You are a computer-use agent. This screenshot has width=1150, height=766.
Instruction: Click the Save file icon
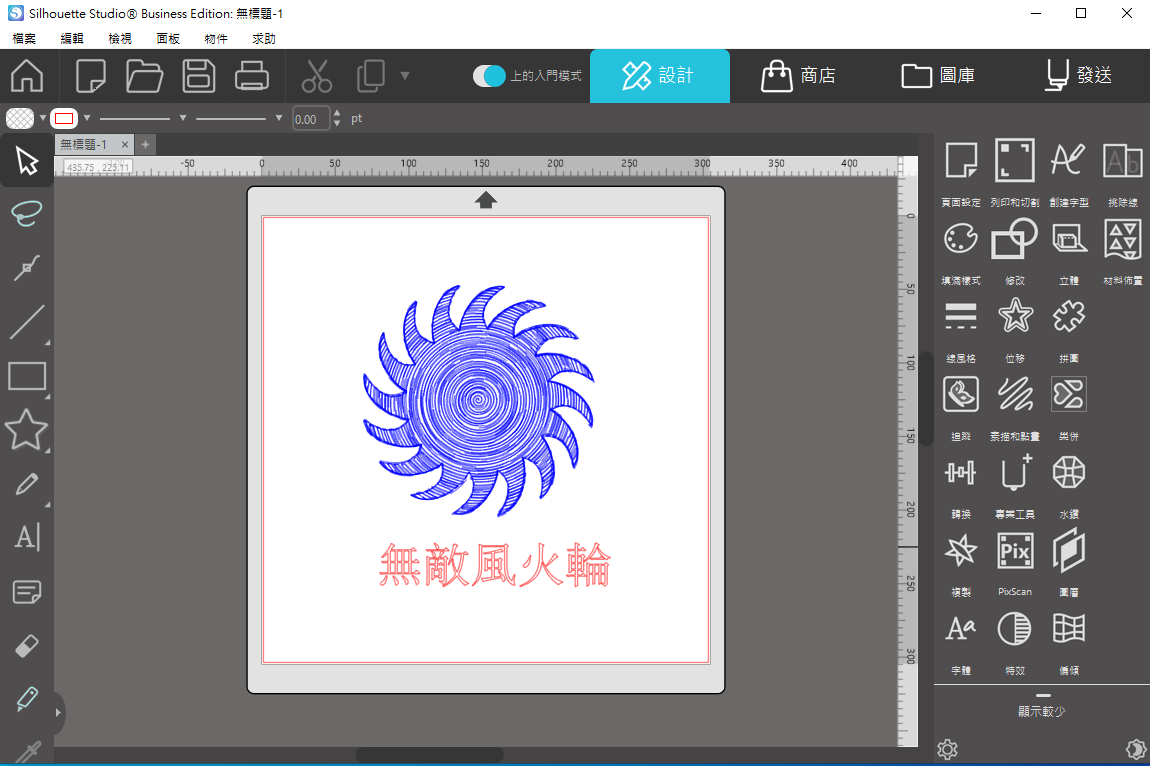coord(198,76)
